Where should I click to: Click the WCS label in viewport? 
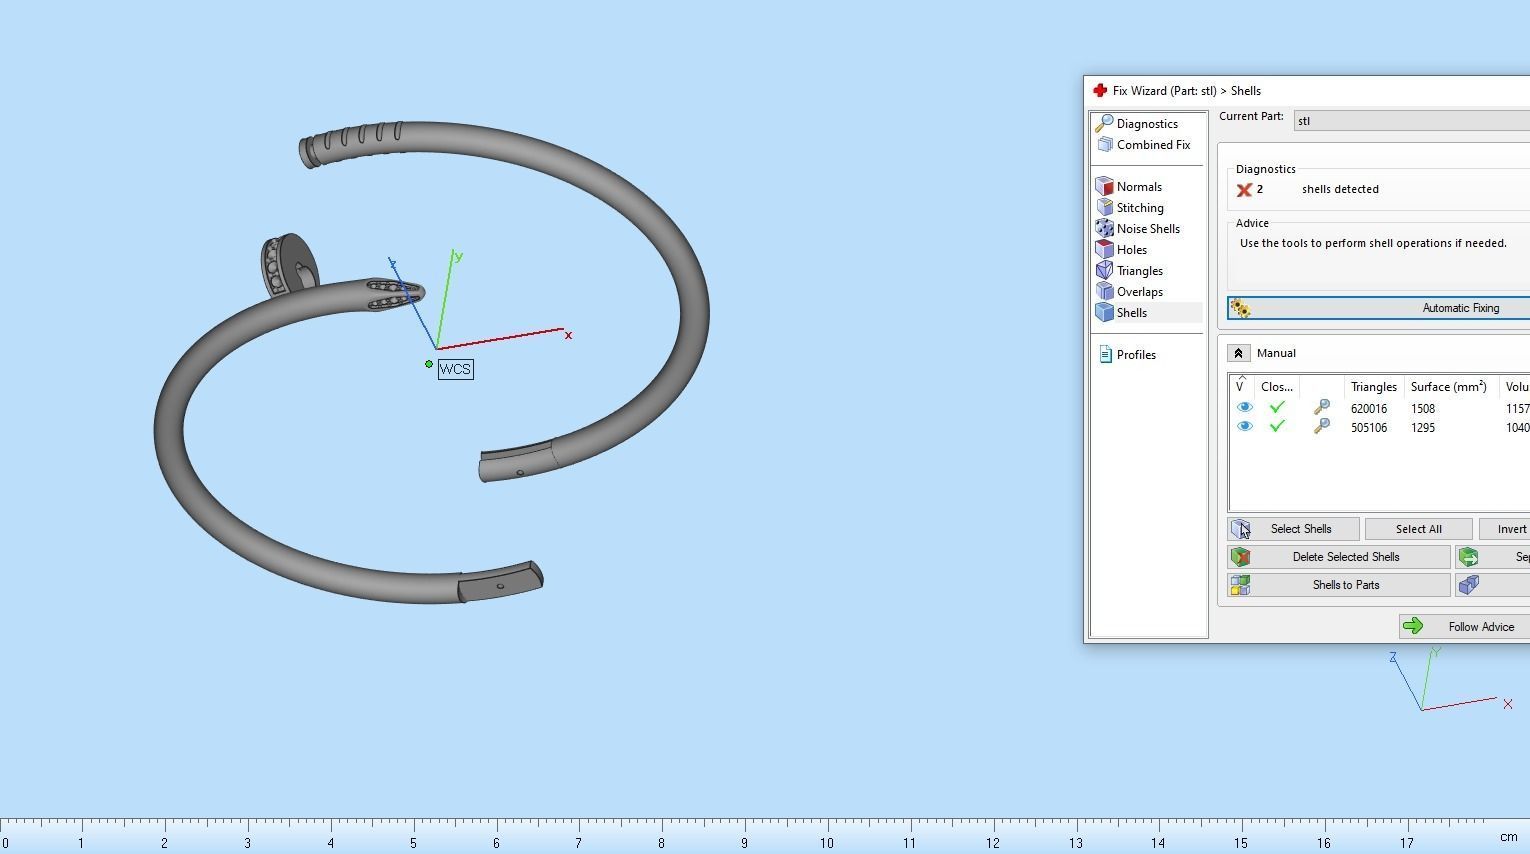pos(455,369)
